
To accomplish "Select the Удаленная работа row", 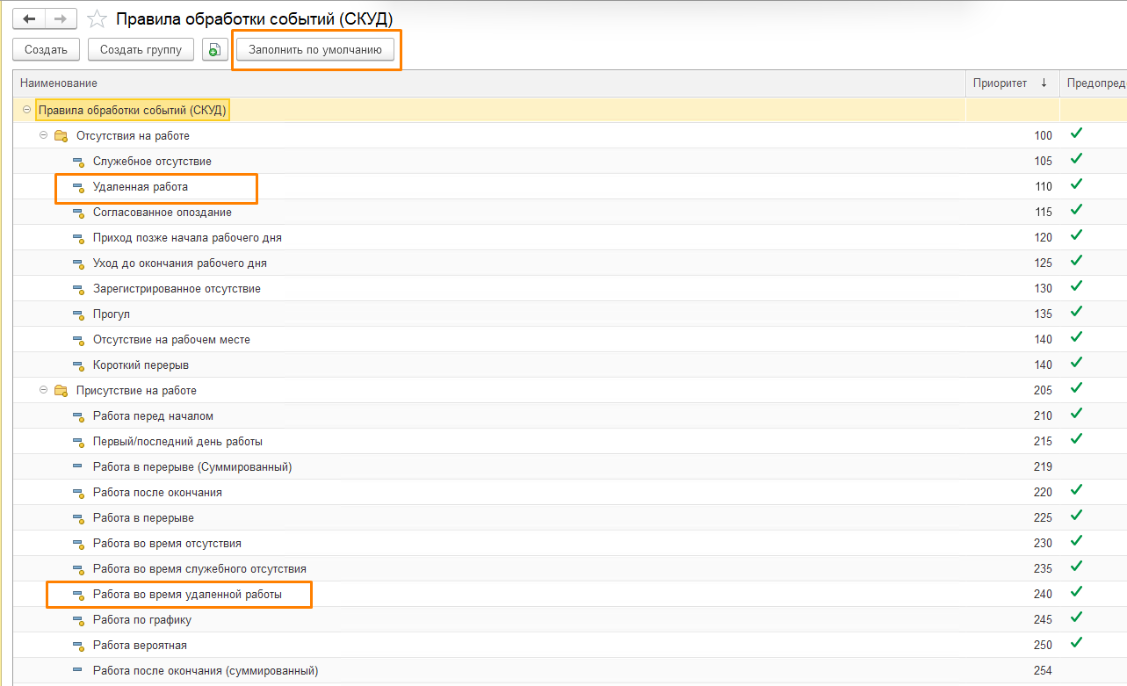I will pyautogui.click(x=140, y=187).
